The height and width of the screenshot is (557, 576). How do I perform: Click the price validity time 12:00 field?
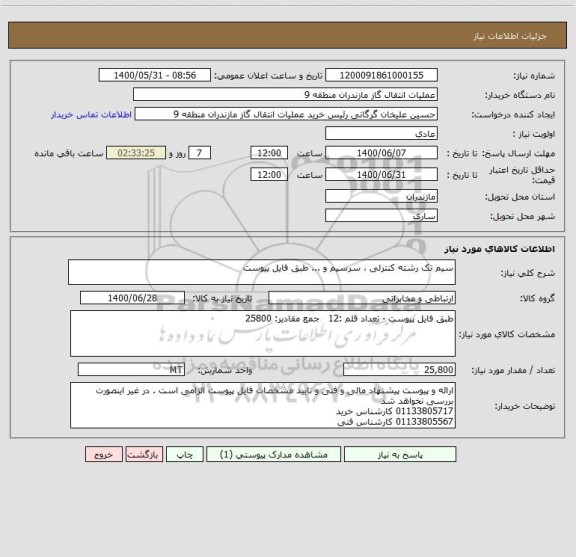click(269, 175)
